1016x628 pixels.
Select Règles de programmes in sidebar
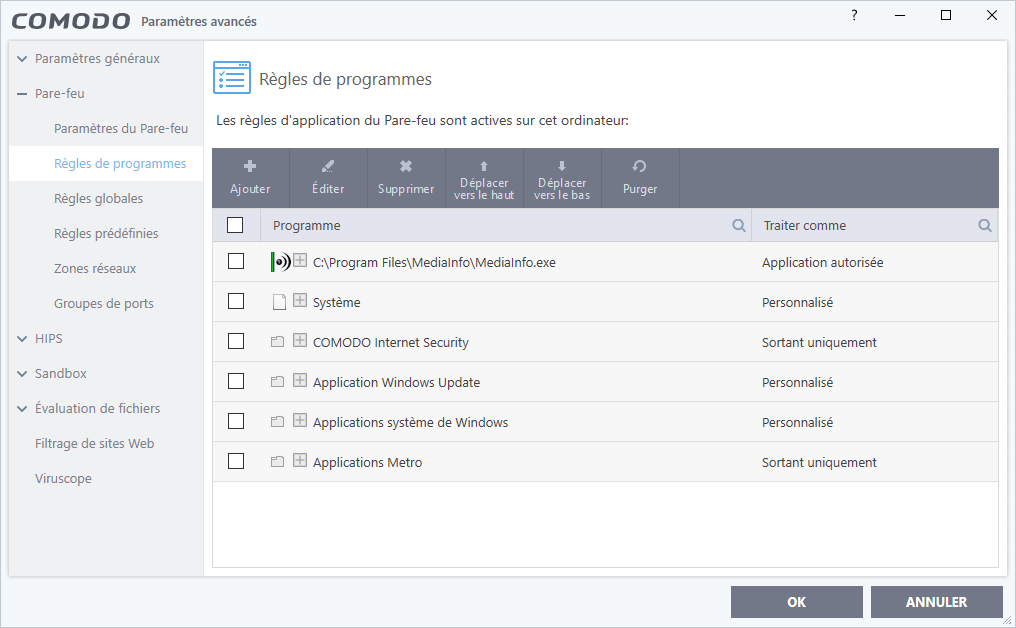120,163
